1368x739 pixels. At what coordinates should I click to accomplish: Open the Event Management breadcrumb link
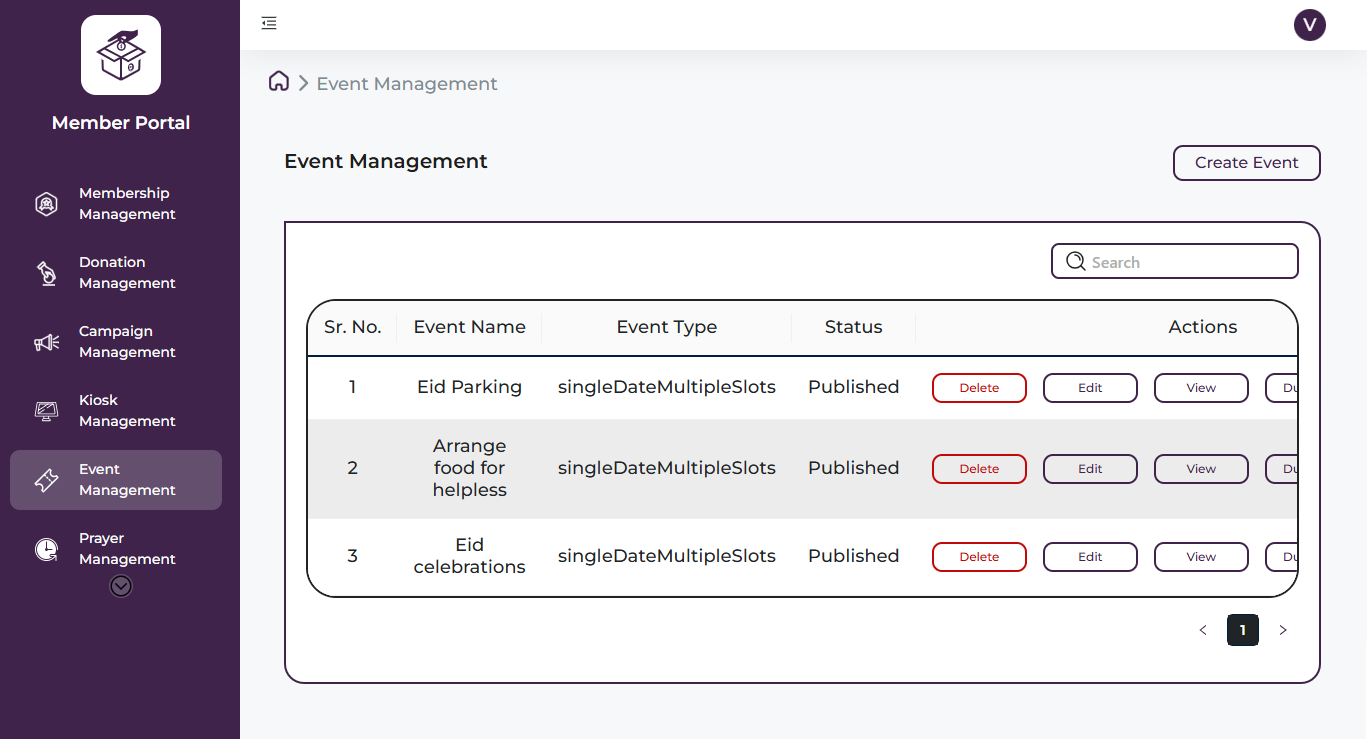pos(406,83)
